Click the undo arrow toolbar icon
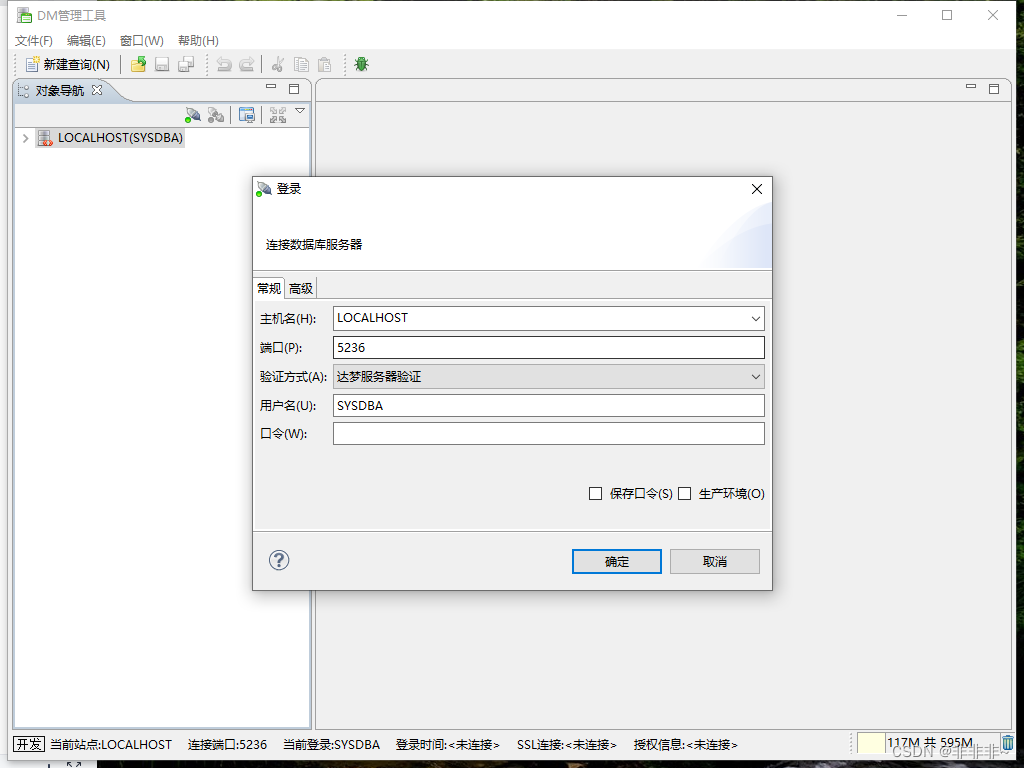The height and width of the screenshot is (768, 1024). [224, 64]
